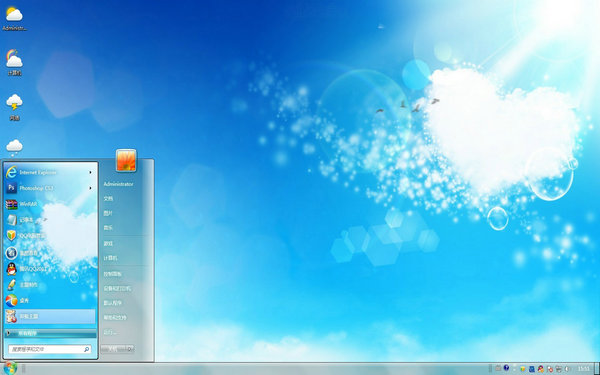Open Documents (文档) in the Start menu
Screen dimensions: 600x375
(x=108, y=199)
